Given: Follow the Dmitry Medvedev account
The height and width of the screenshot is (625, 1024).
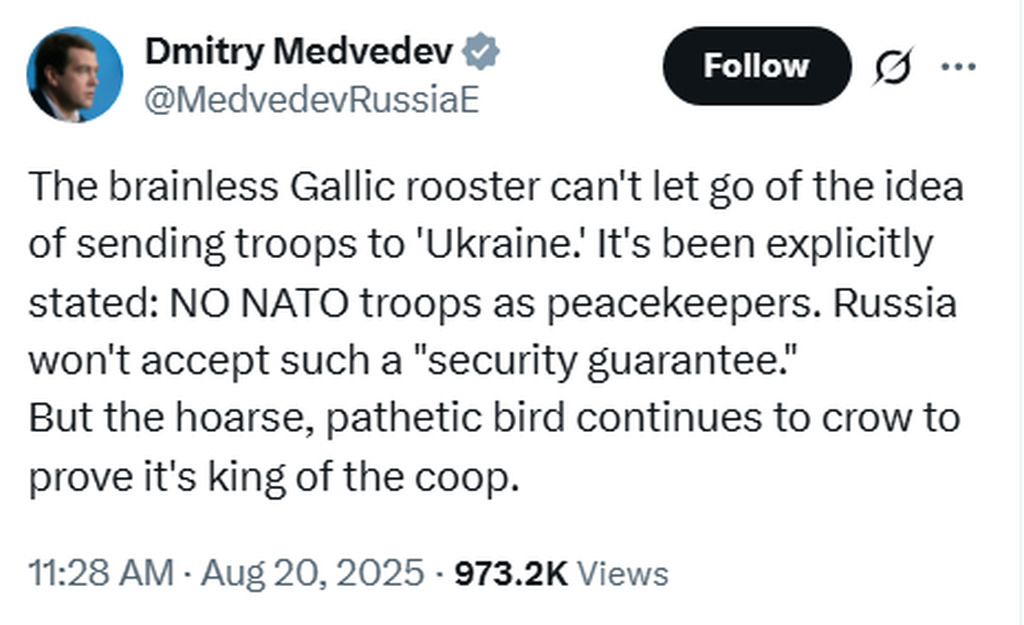Looking at the screenshot, I should click(755, 66).
